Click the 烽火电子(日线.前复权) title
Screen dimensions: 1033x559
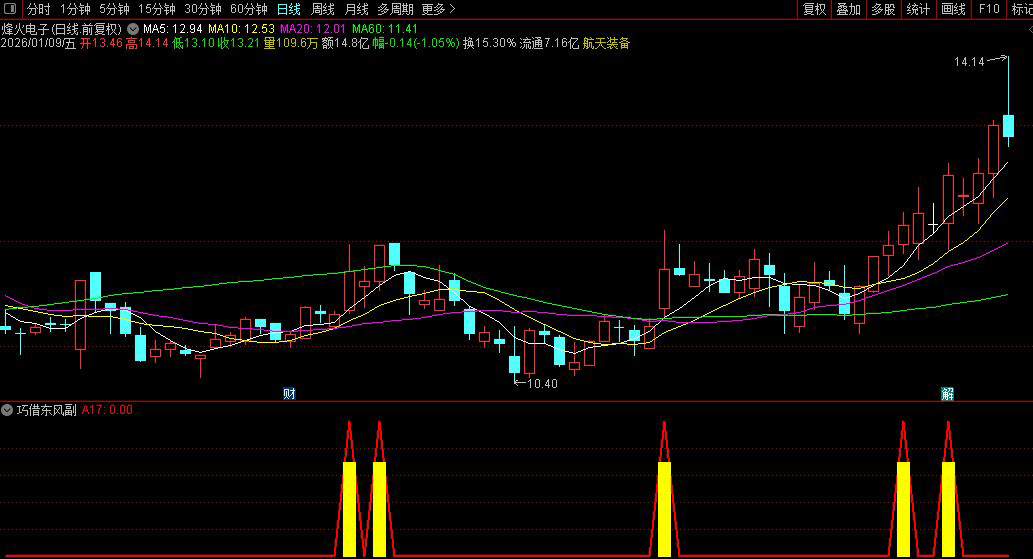point(62,29)
